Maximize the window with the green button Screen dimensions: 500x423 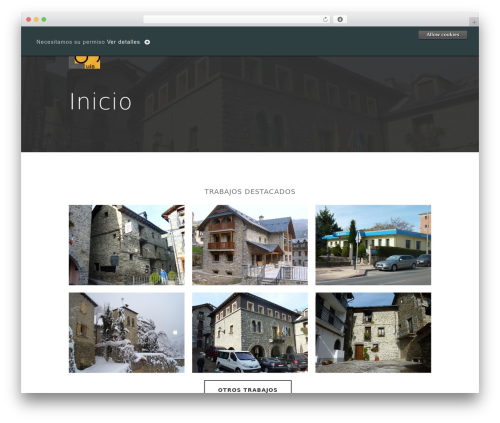coord(44,19)
